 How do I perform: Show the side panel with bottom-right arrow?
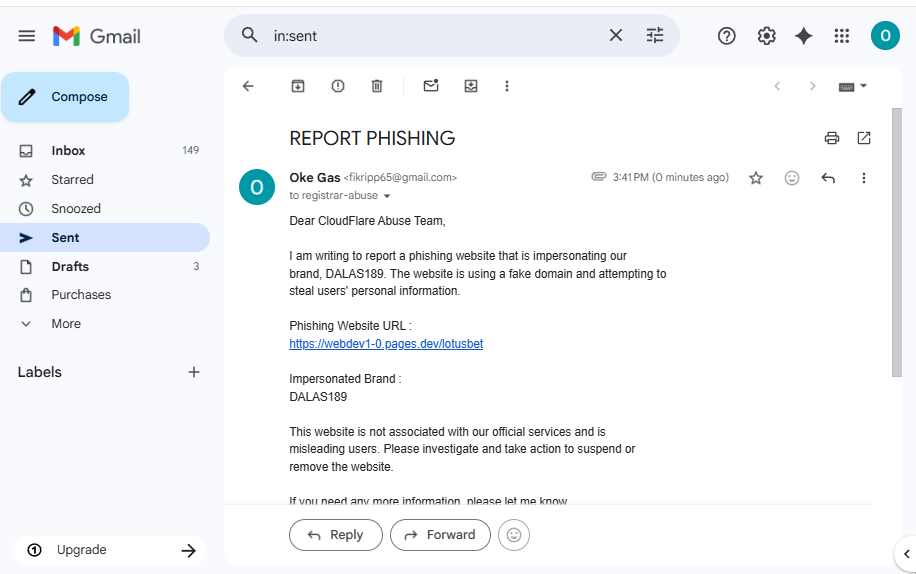(x=904, y=552)
